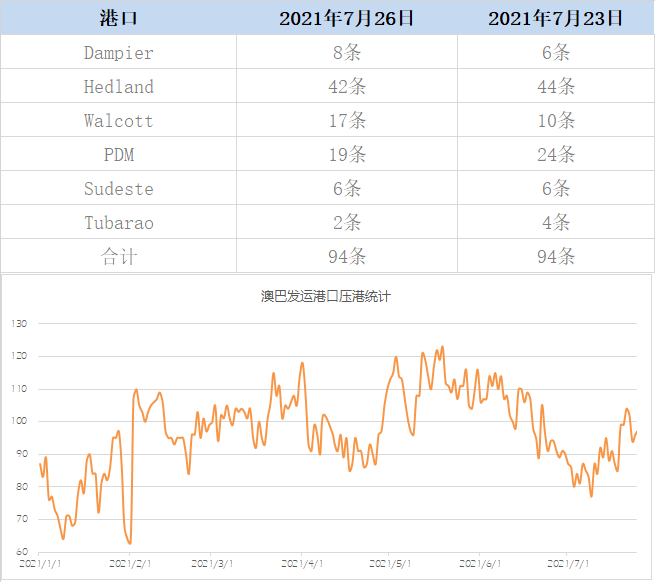This screenshot has height=582, width=655.
Task: Click the 100 y-axis label
Action: pyautogui.click(x=19, y=421)
